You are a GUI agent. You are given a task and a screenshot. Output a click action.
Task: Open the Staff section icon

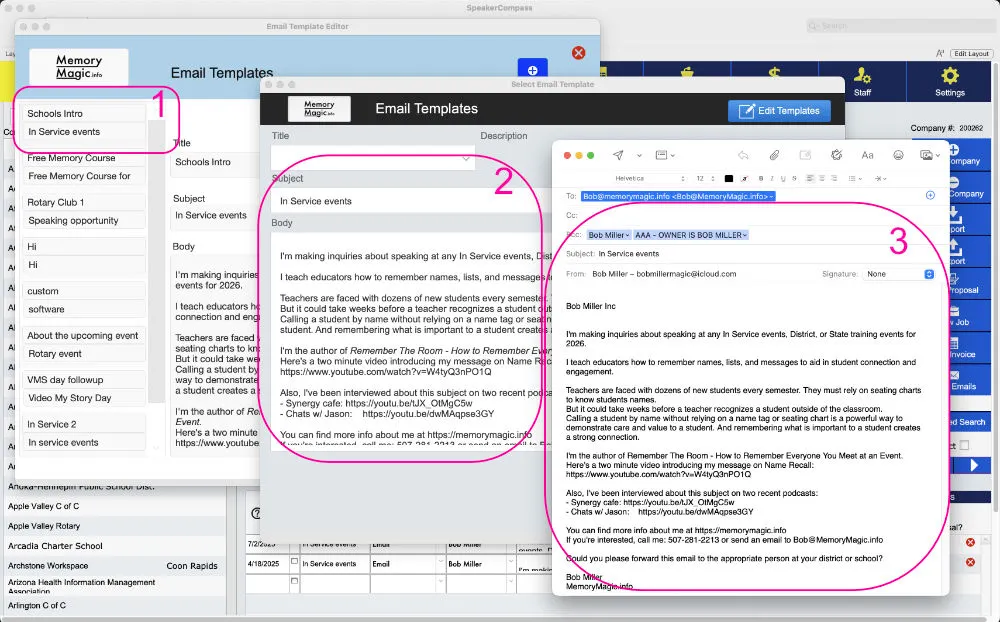(862, 81)
